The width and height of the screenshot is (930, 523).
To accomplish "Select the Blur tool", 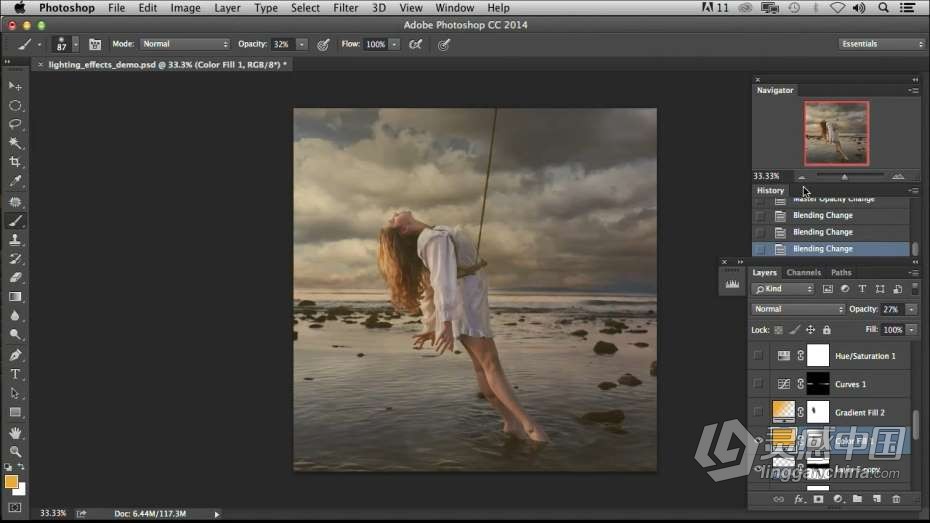I will (x=15, y=315).
